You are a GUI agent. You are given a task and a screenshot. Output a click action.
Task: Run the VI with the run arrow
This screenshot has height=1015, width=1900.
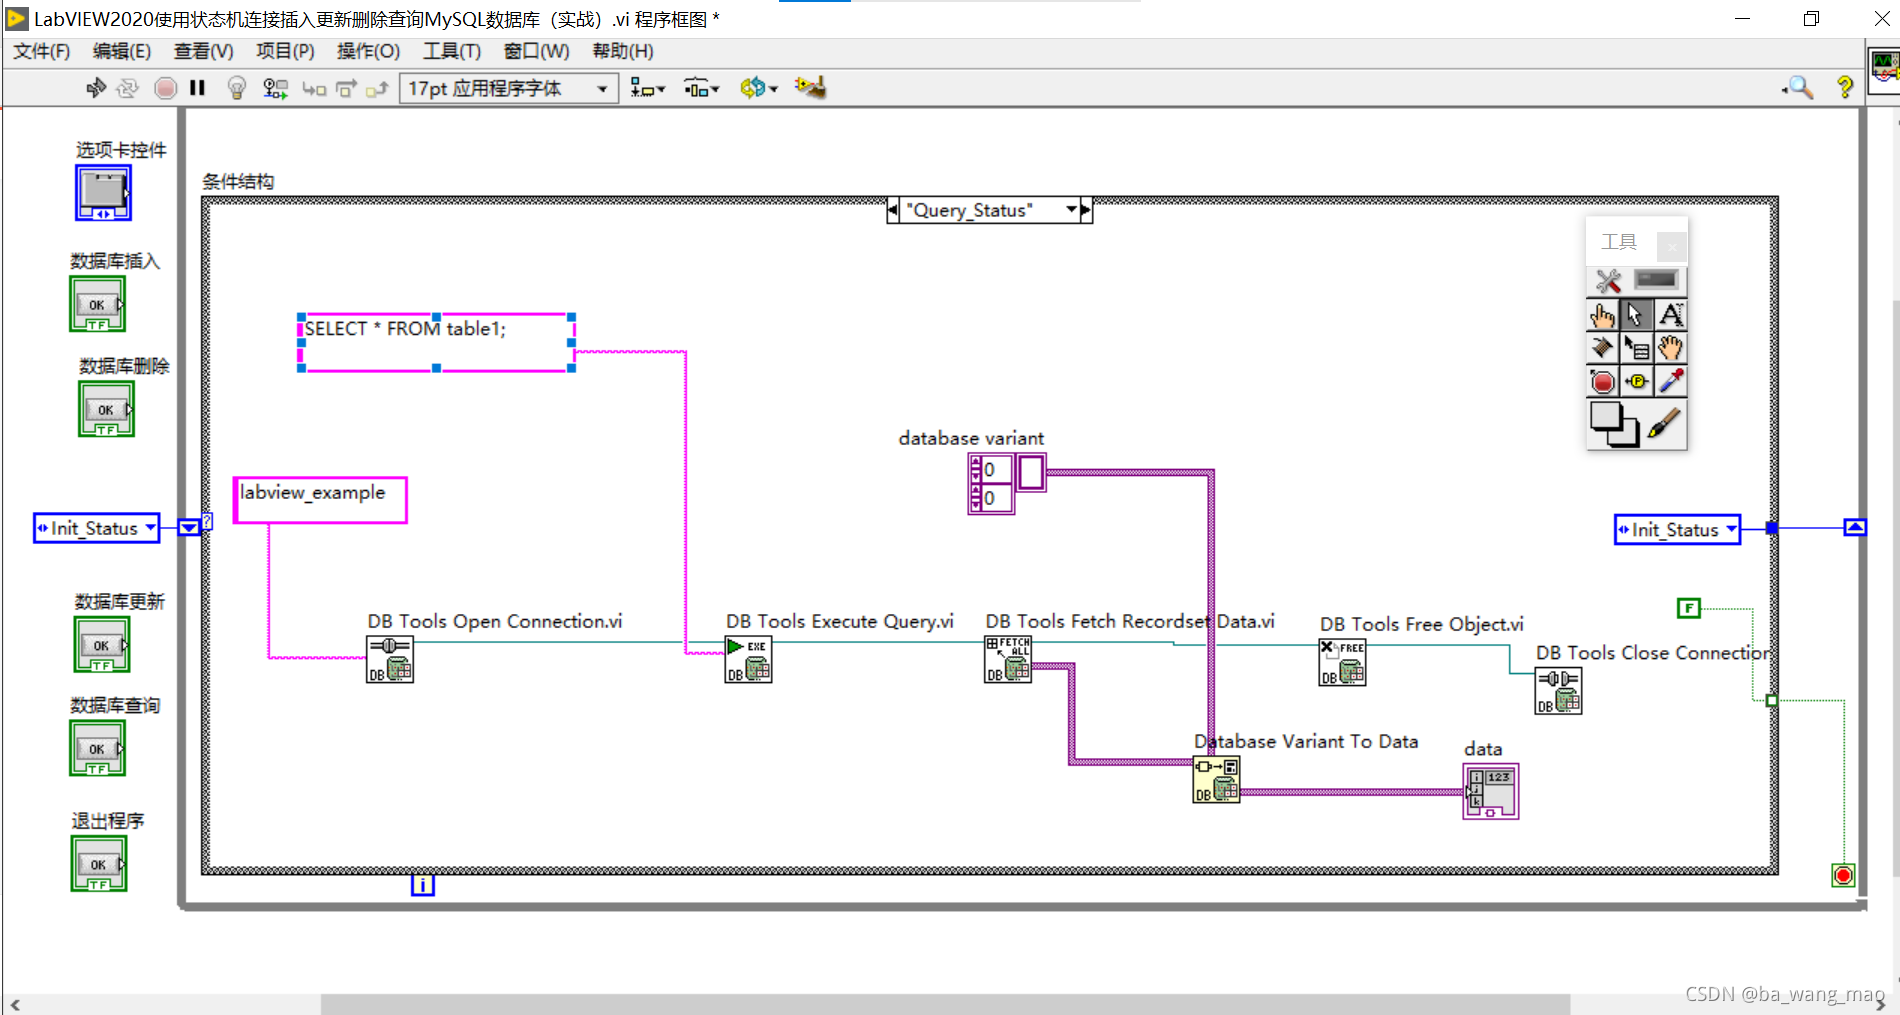(x=96, y=88)
